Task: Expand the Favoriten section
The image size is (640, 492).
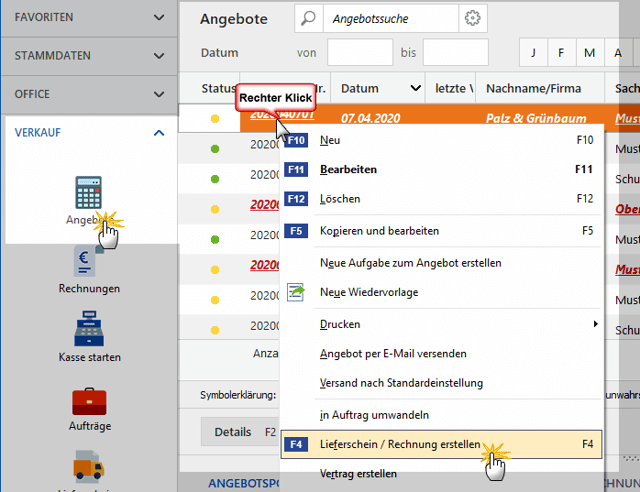Action: pos(159,17)
